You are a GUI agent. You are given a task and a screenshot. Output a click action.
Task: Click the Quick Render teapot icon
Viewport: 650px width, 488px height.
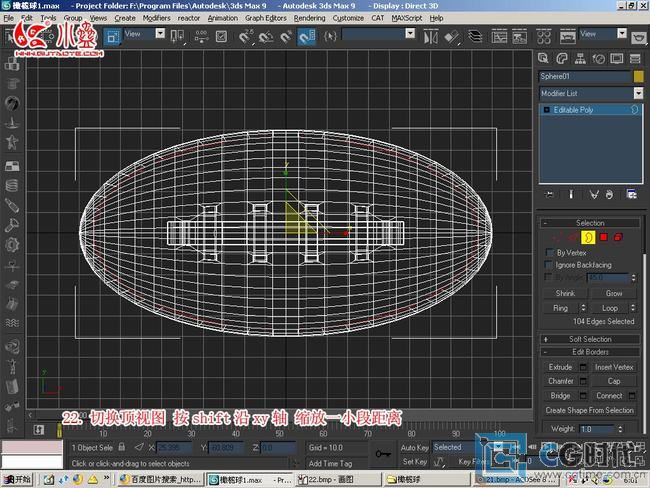point(639,38)
